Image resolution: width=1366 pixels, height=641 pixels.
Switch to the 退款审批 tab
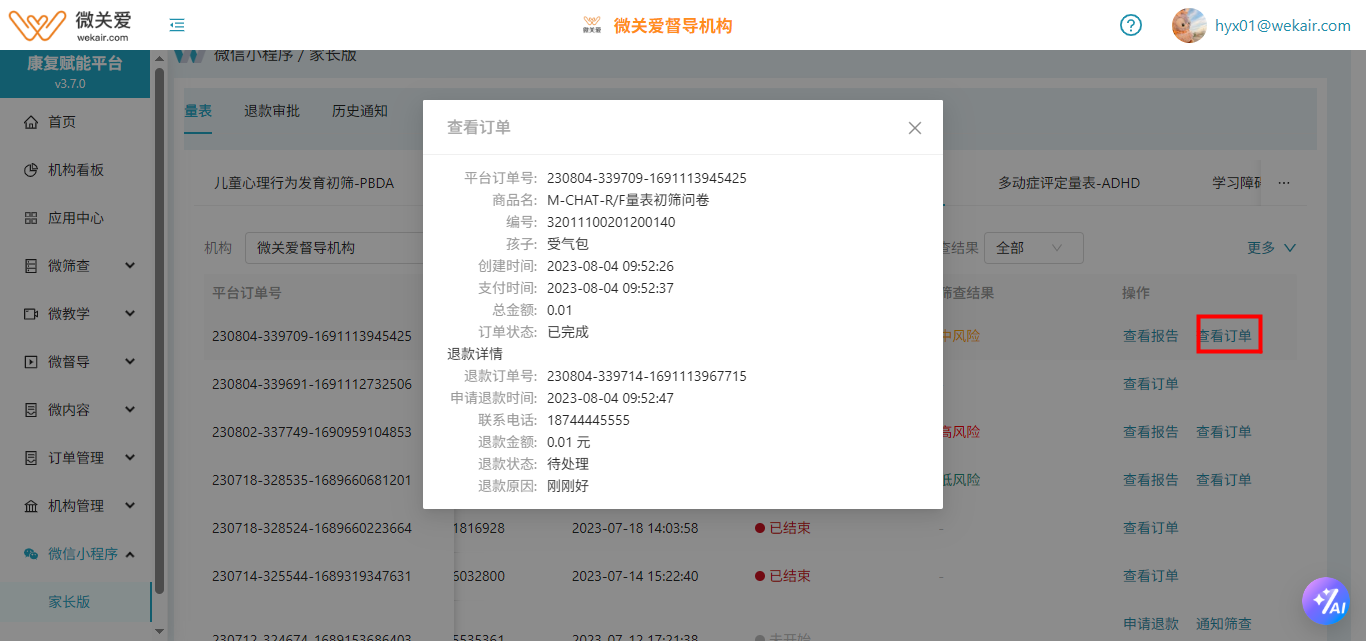pos(272,111)
